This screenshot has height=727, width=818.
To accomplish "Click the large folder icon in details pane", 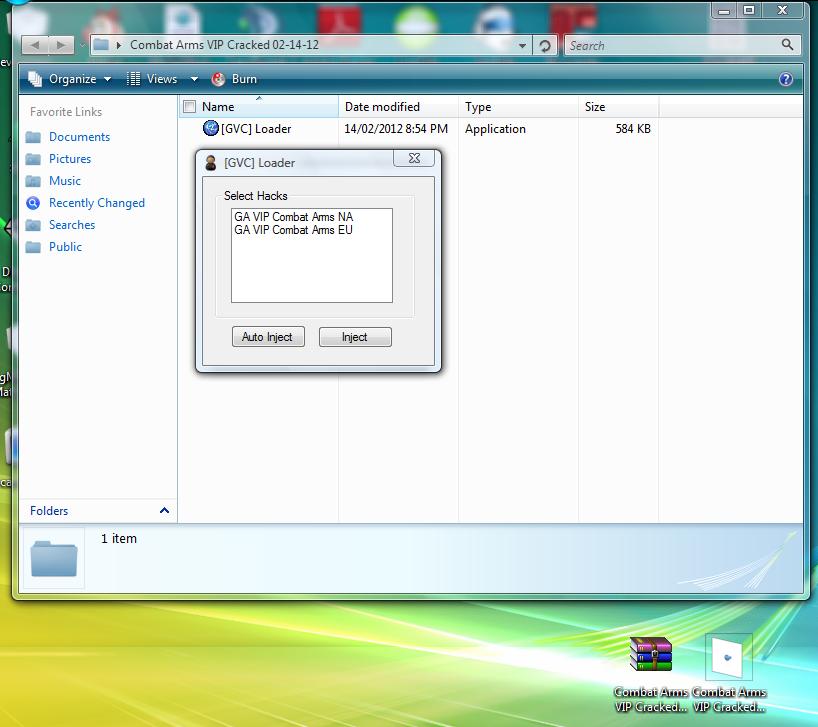I will 54,559.
